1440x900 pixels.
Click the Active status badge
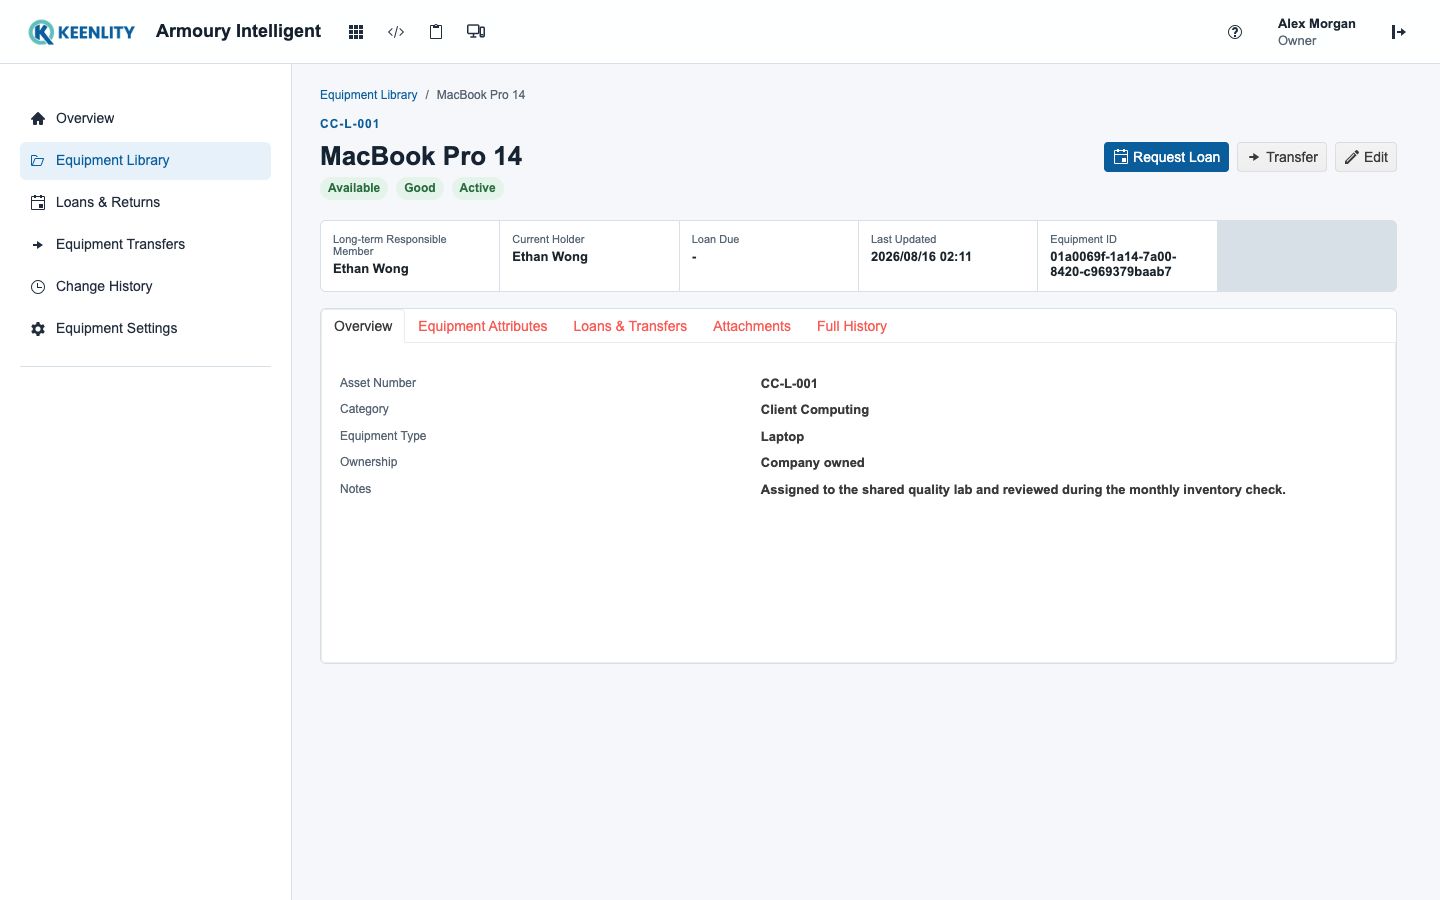coord(477,188)
